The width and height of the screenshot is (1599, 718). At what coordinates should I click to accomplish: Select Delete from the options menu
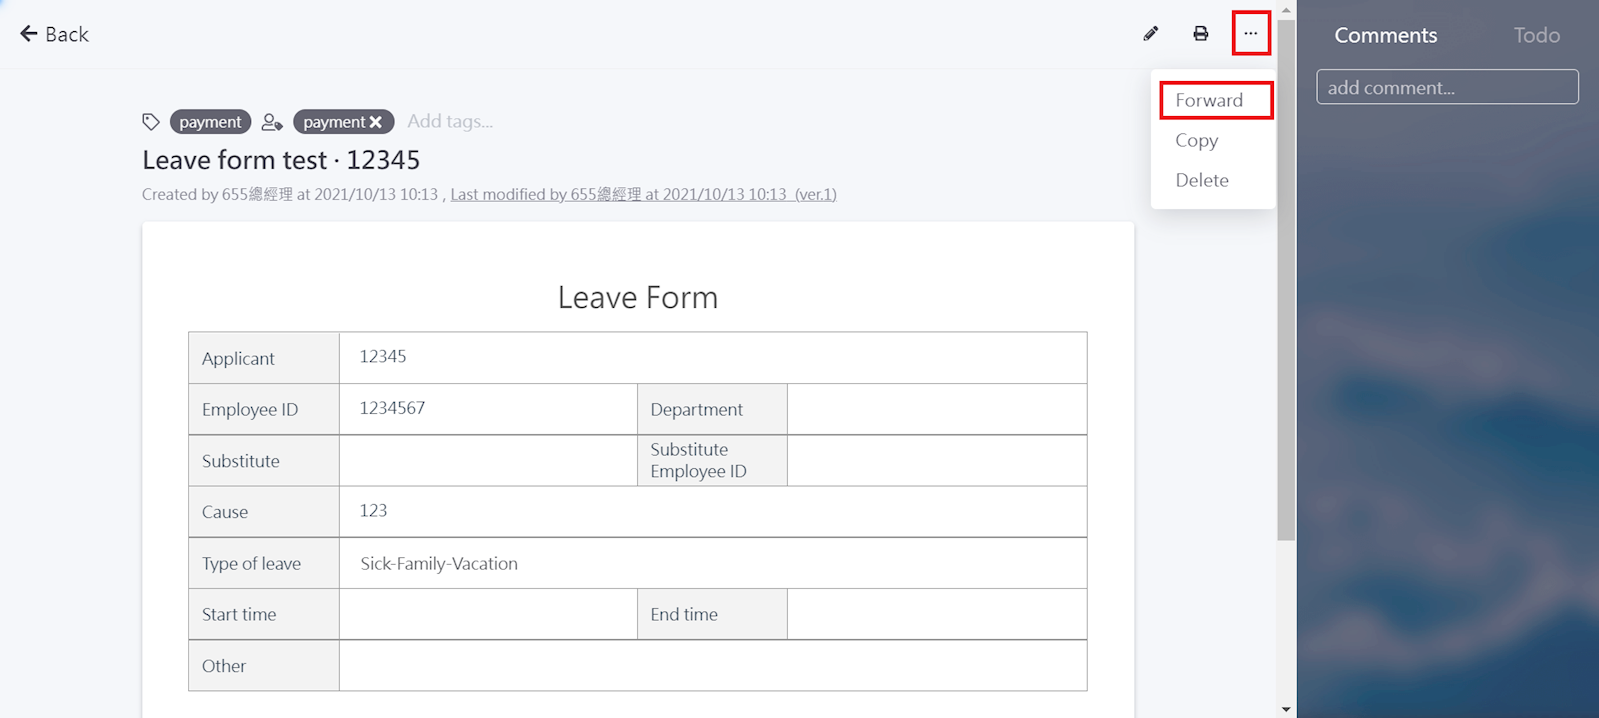(x=1202, y=180)
